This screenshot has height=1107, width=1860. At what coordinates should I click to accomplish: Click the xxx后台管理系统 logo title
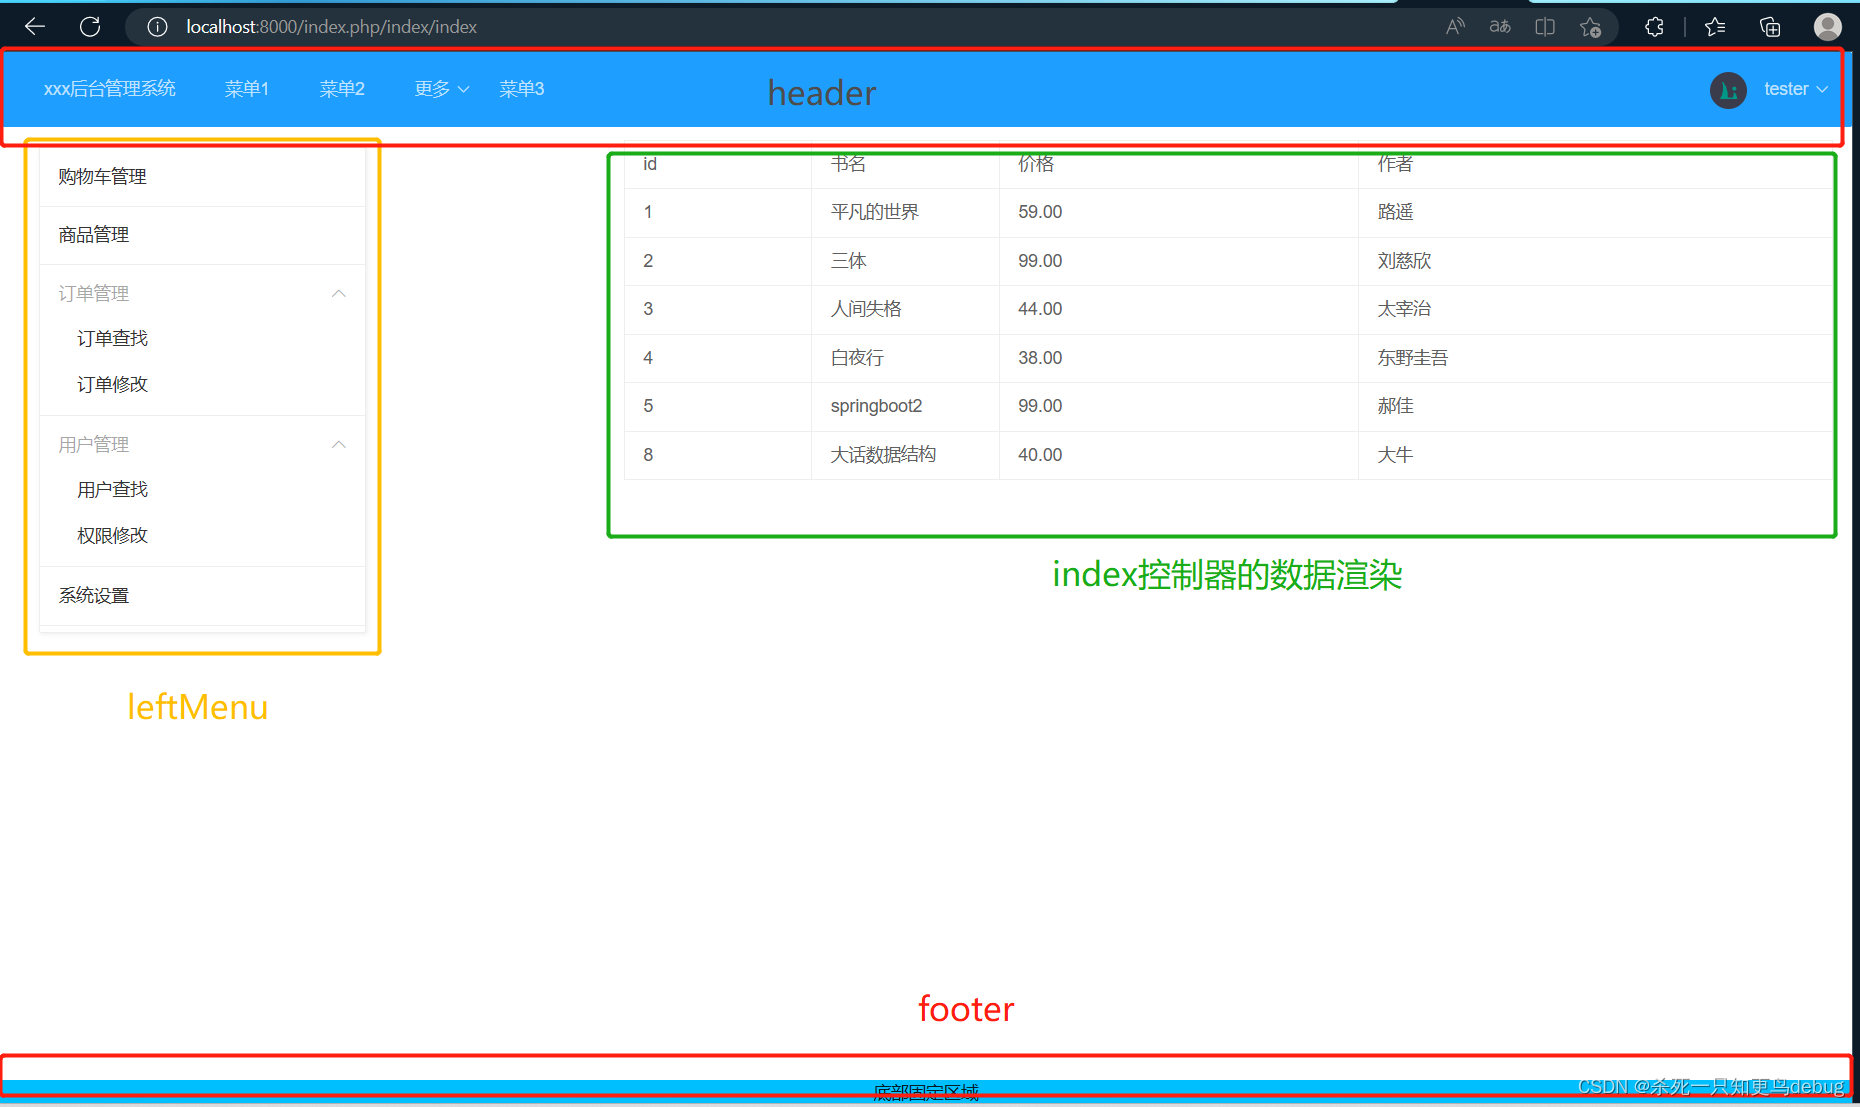coord(110,89)
